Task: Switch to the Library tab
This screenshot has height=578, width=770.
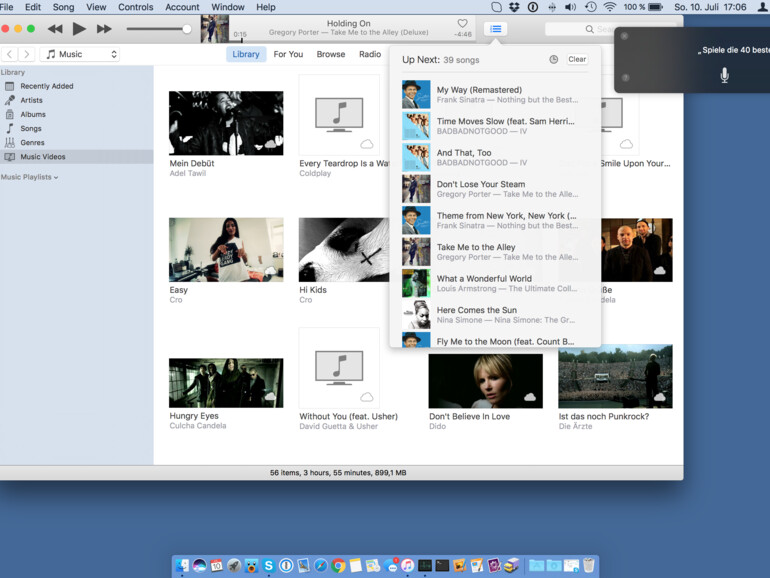Action: click(246, 54)
